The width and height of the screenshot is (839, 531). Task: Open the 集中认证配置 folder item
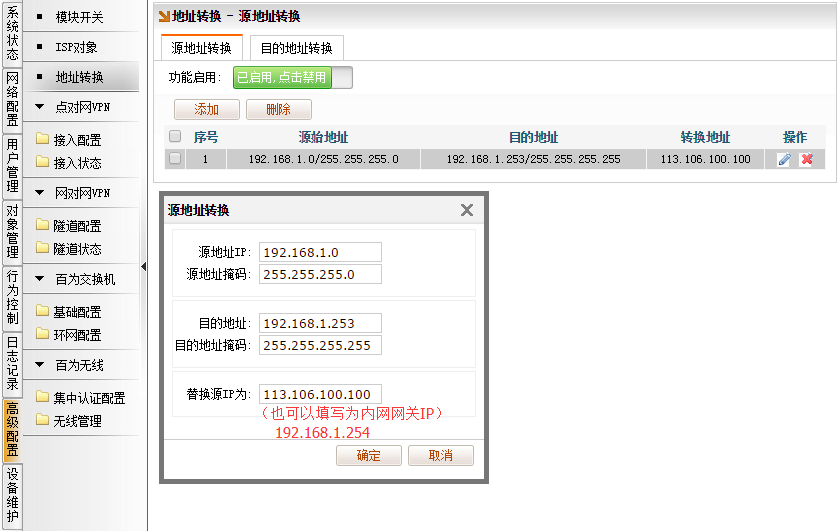point(88,398)
